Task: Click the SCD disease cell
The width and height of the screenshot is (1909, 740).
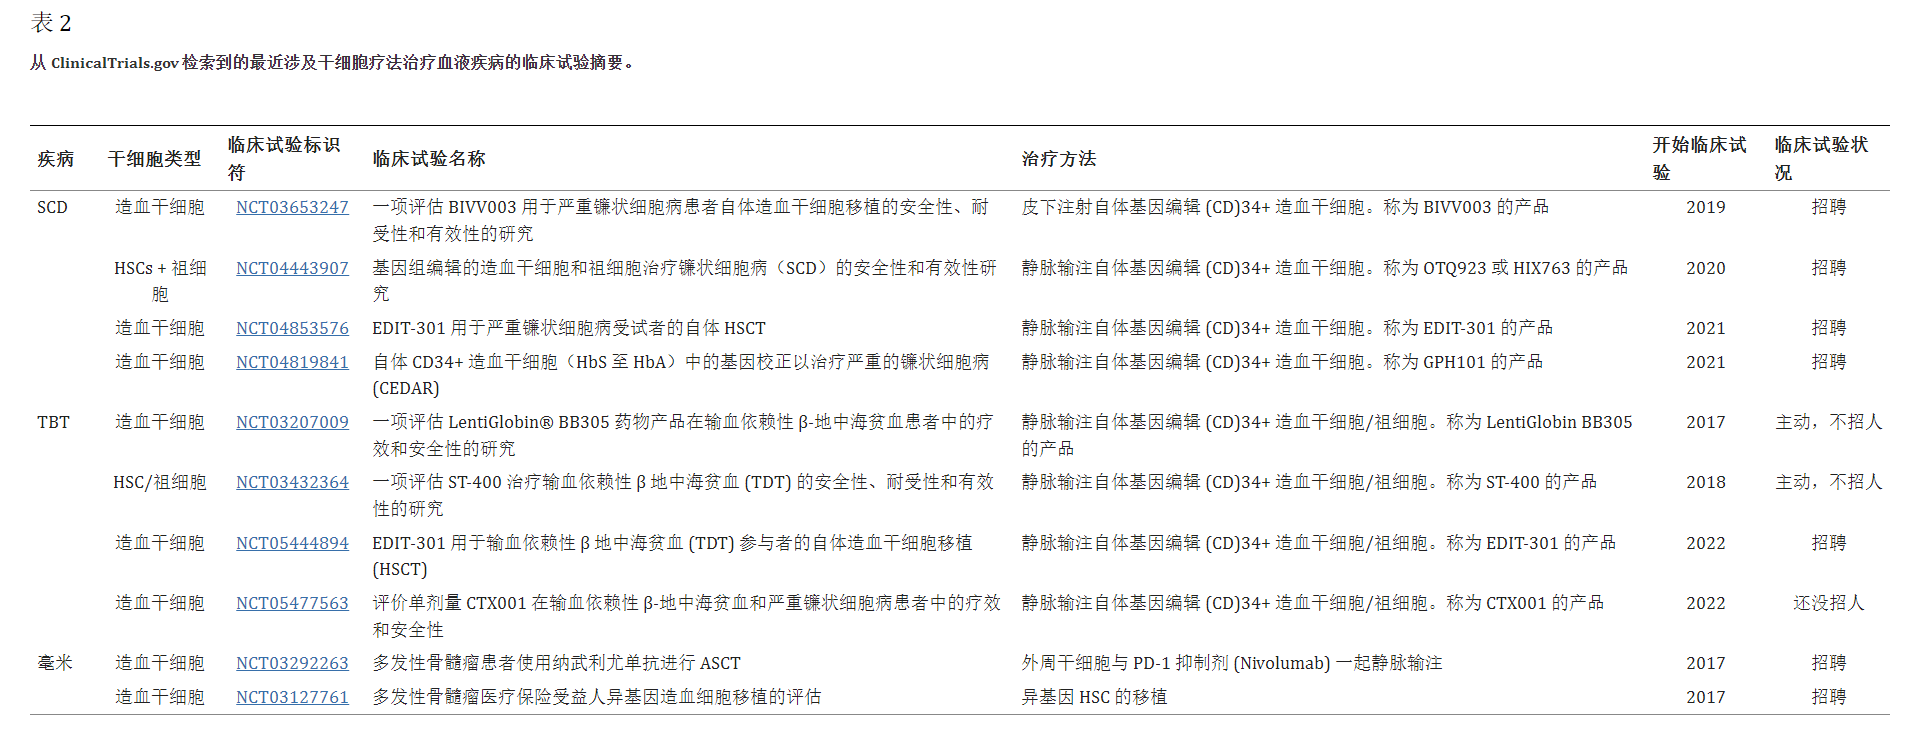Action: (x=52, y=207)
